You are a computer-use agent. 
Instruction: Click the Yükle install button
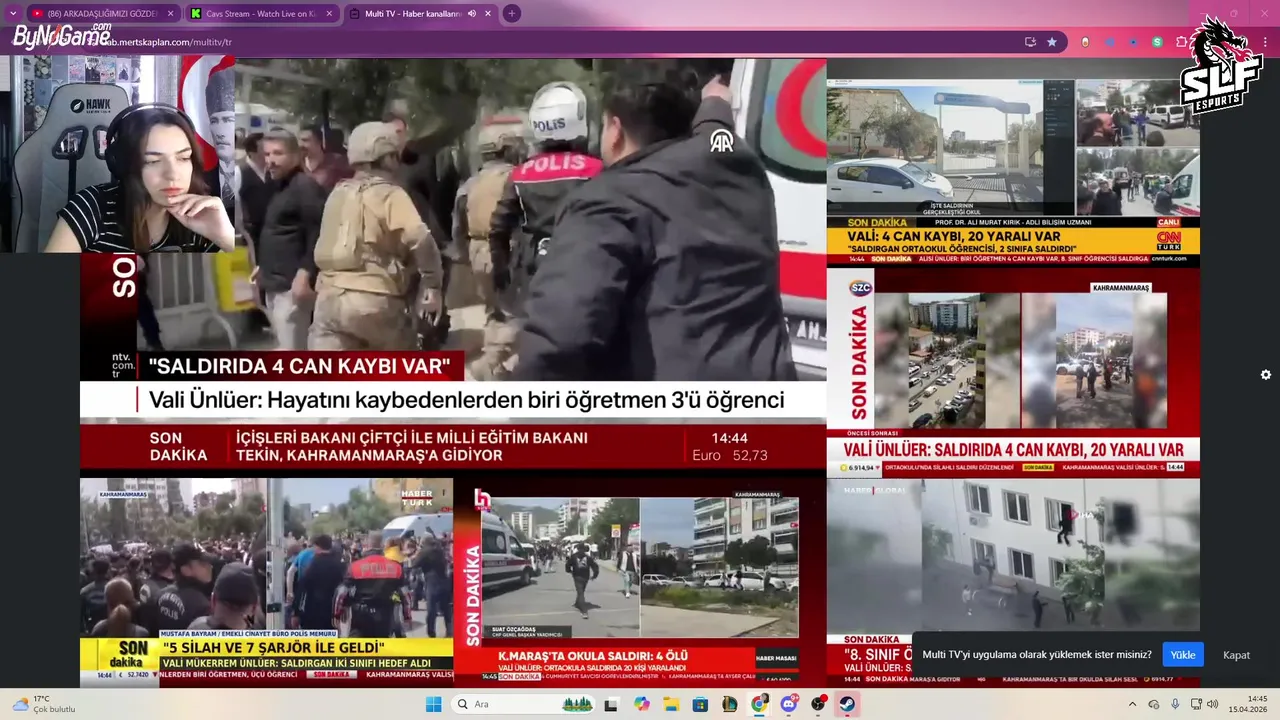1183,655
